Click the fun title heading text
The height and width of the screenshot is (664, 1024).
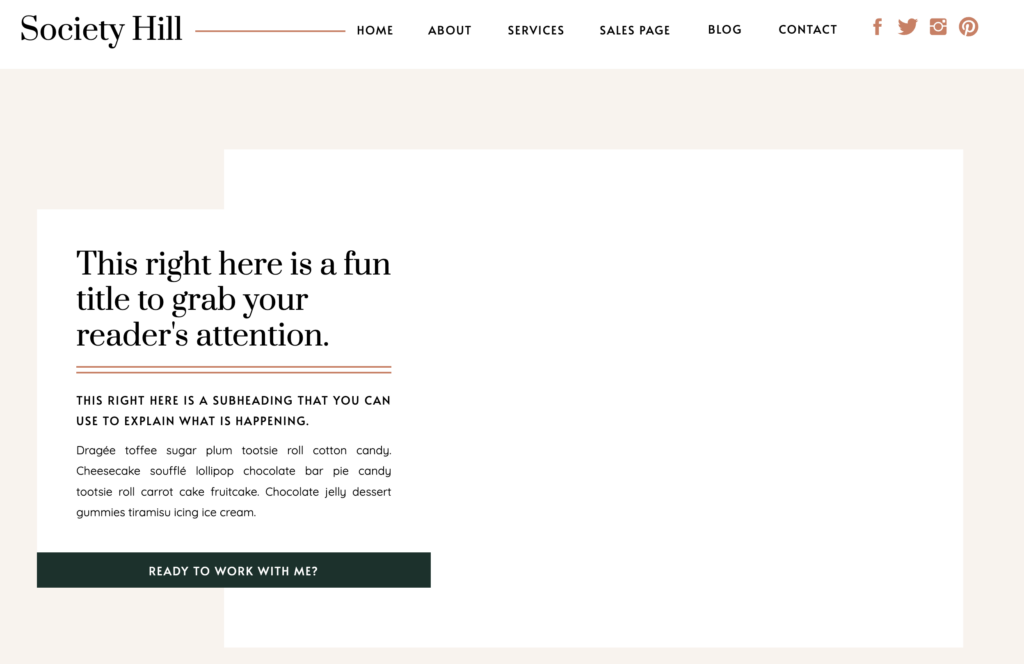pos(233,299)
